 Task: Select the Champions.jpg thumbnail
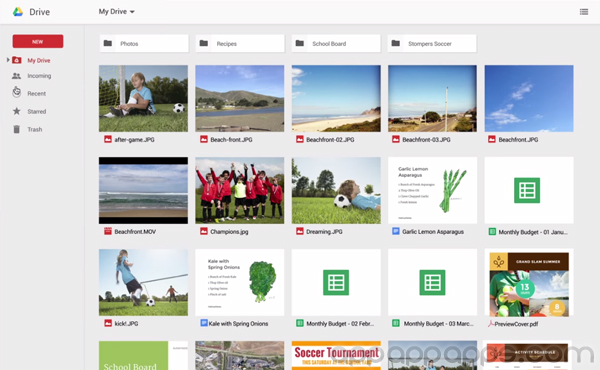[240, 190]
